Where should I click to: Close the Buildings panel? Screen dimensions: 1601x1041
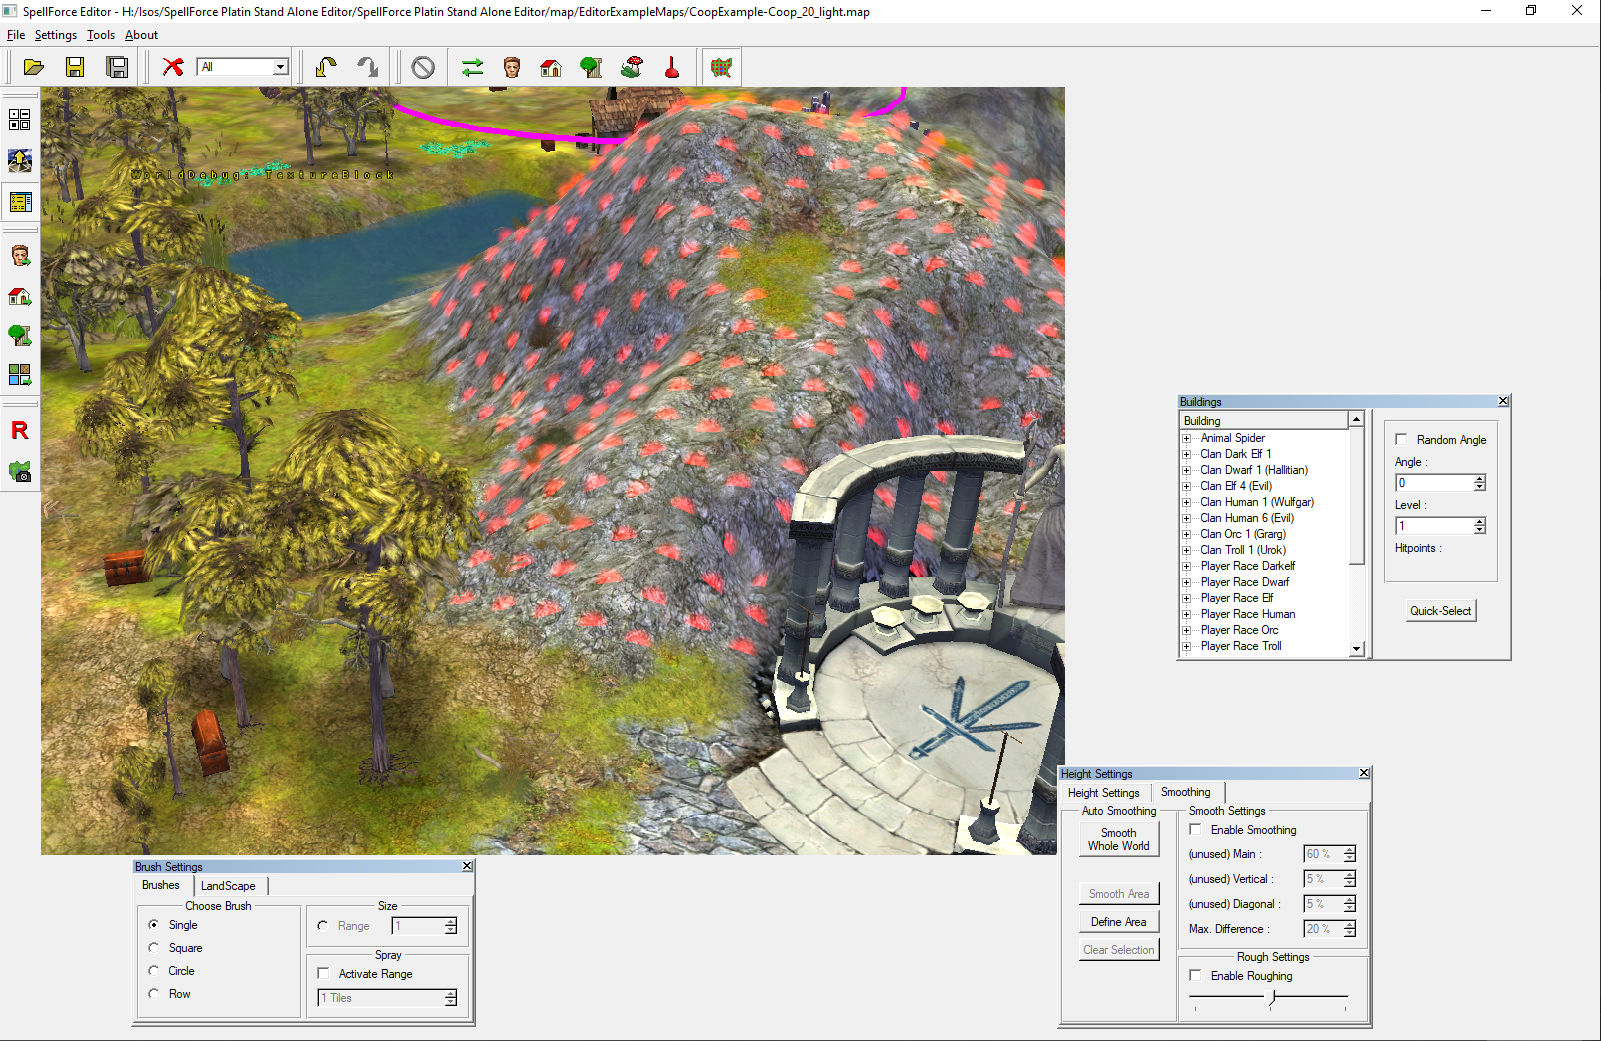pyautogui.click(x=1503, y=401)
